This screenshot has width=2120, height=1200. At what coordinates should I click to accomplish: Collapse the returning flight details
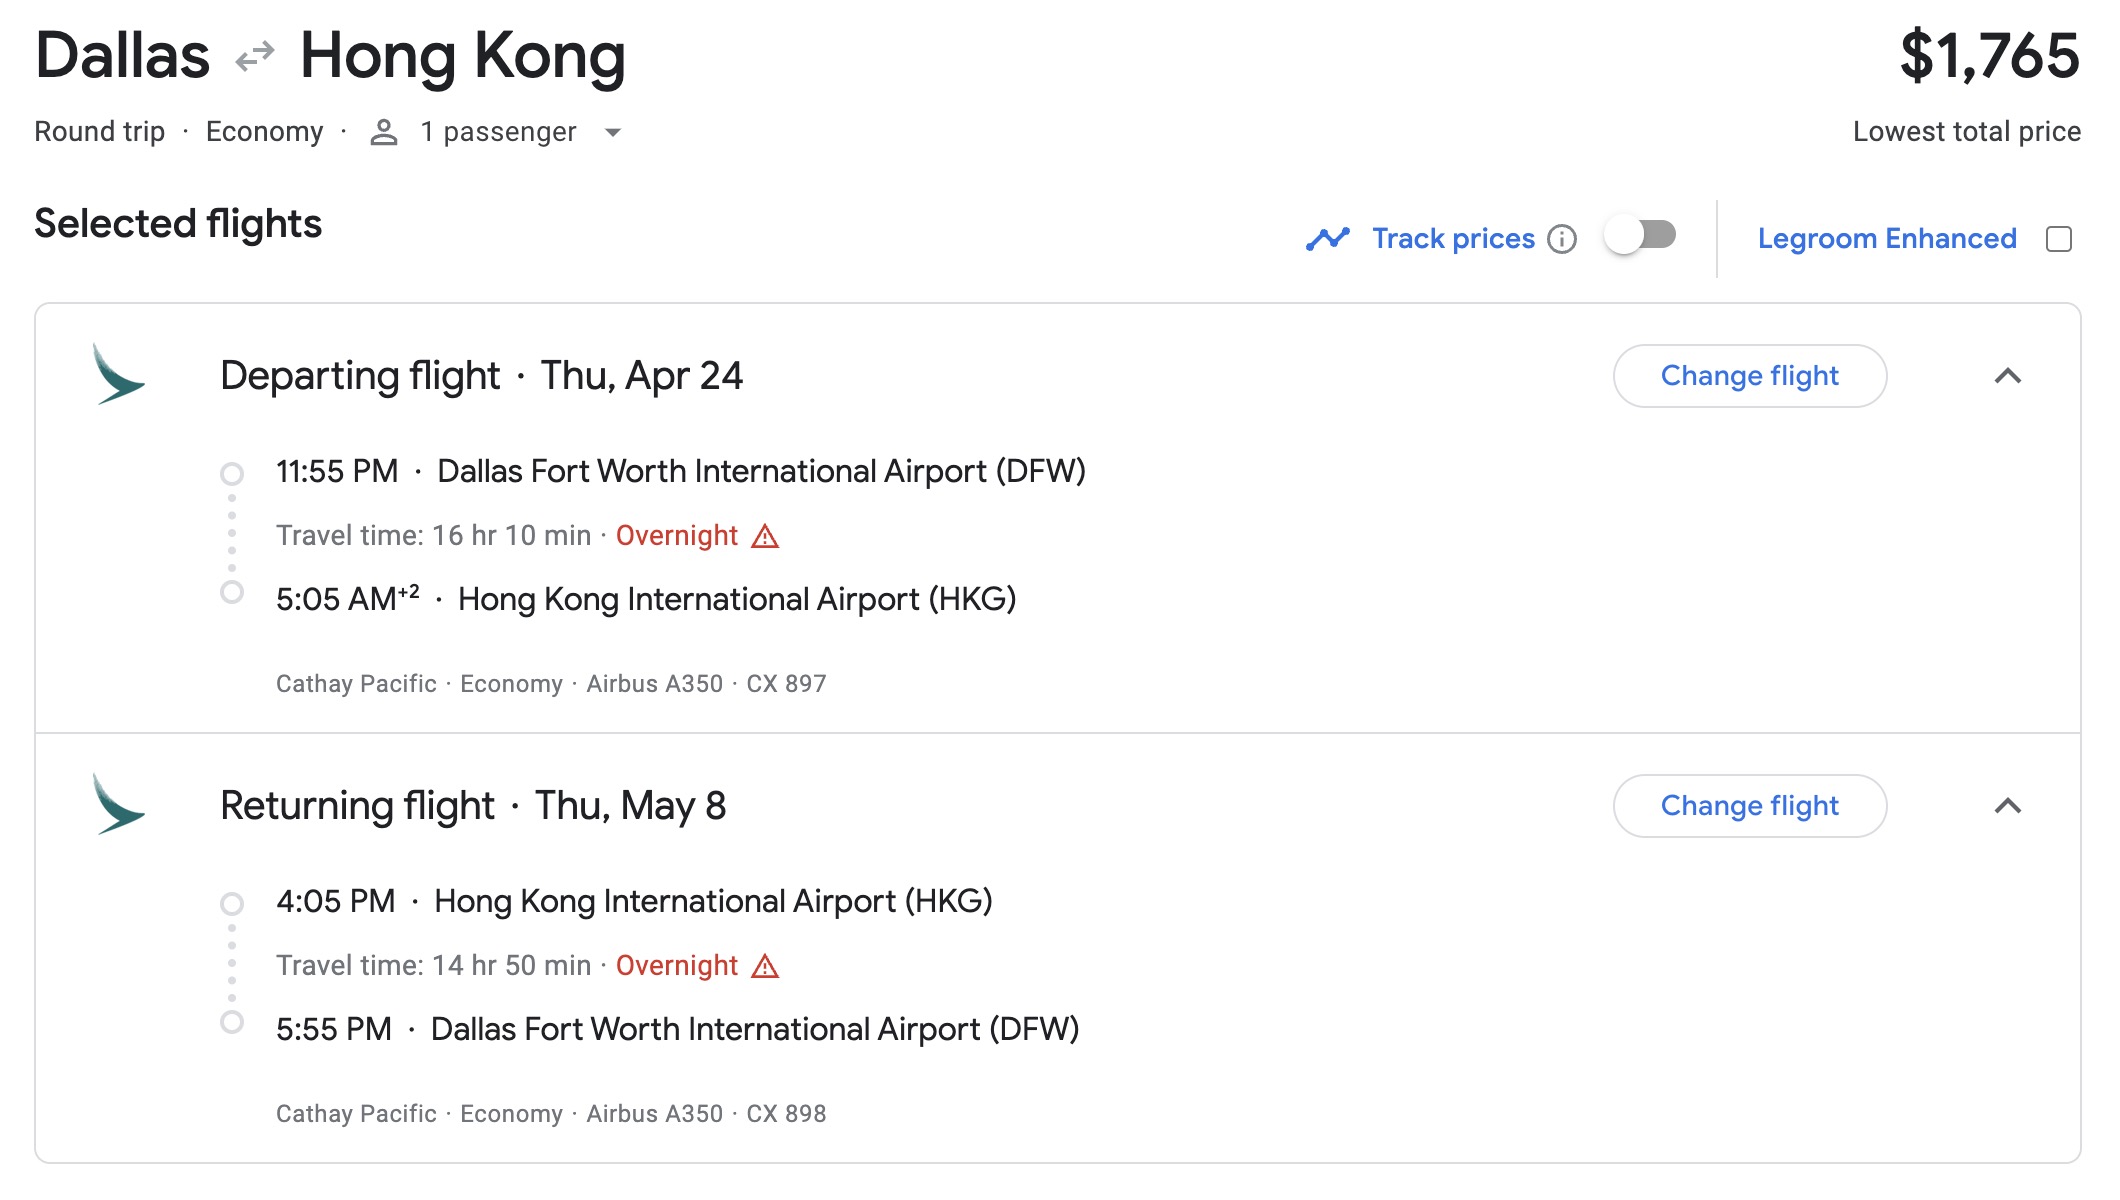pyautogui.click(x=2007, y=806)
